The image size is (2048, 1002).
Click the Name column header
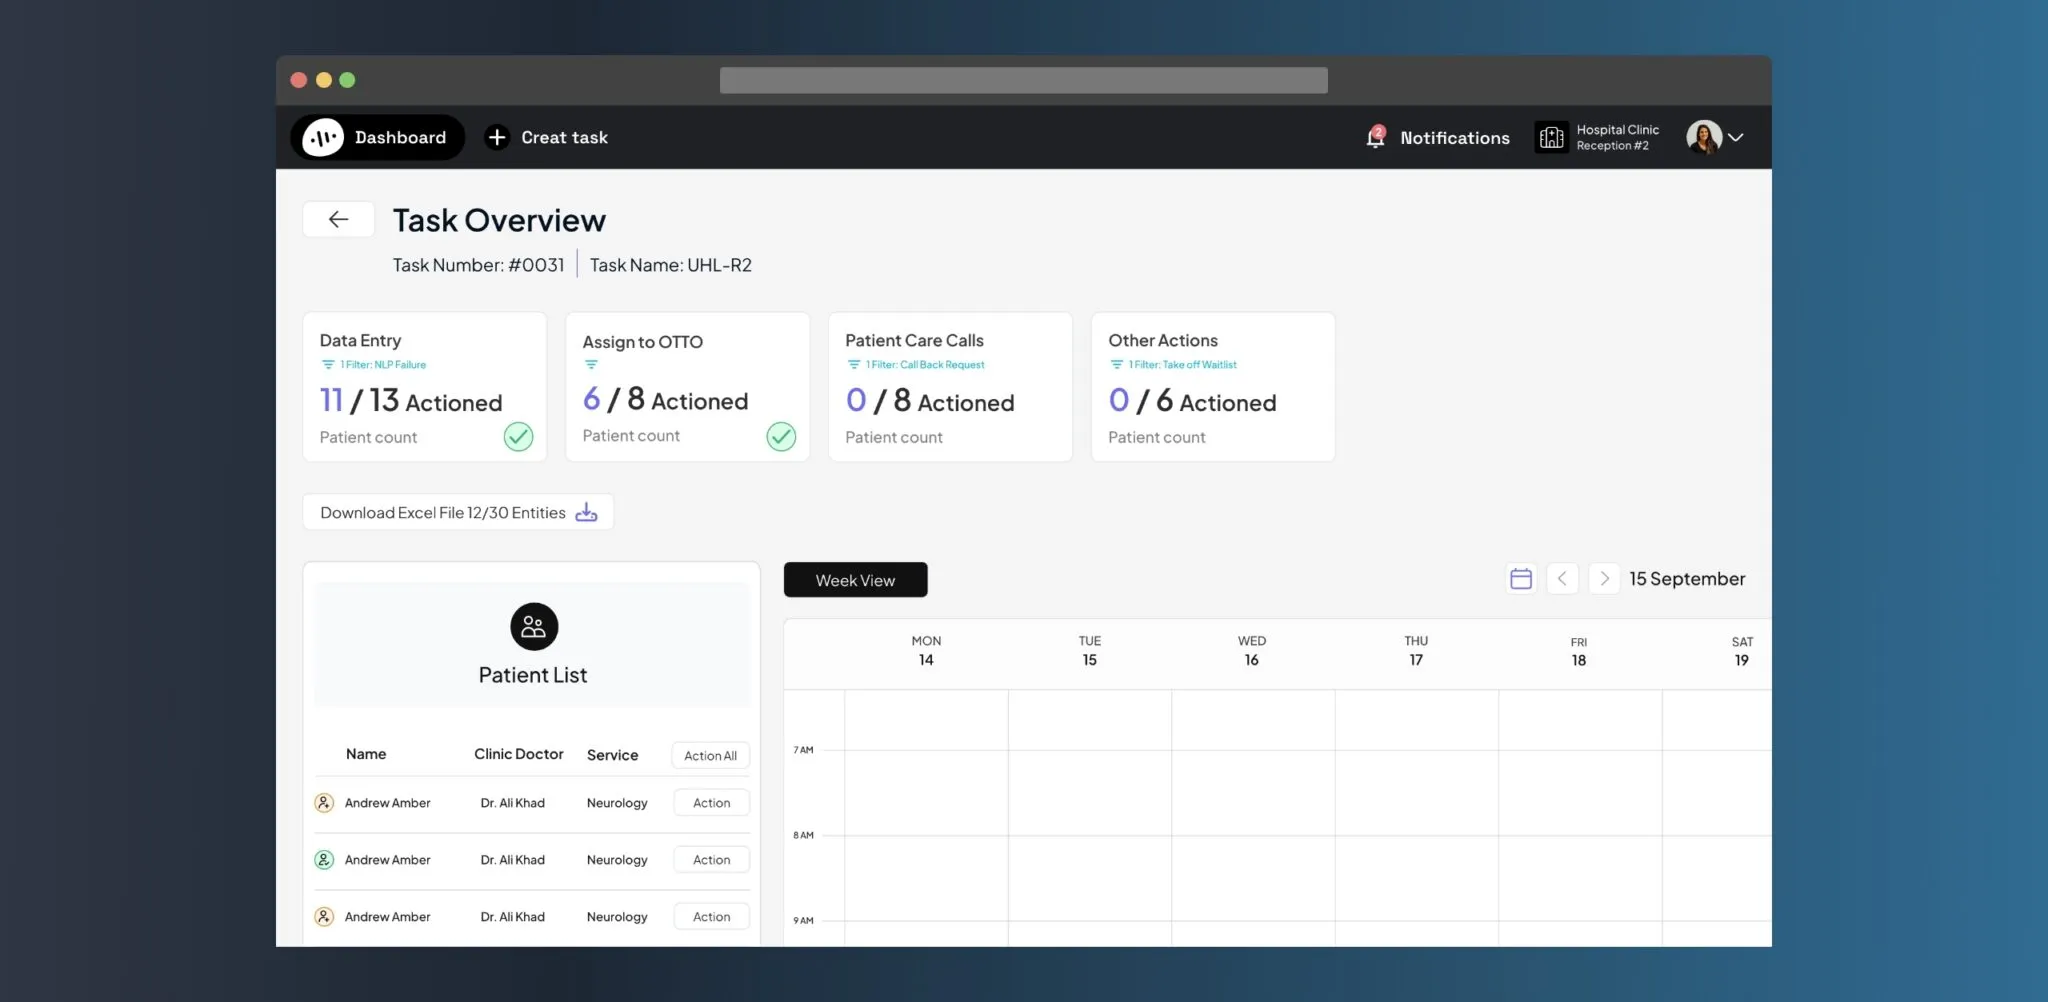[x=366, y=754]
